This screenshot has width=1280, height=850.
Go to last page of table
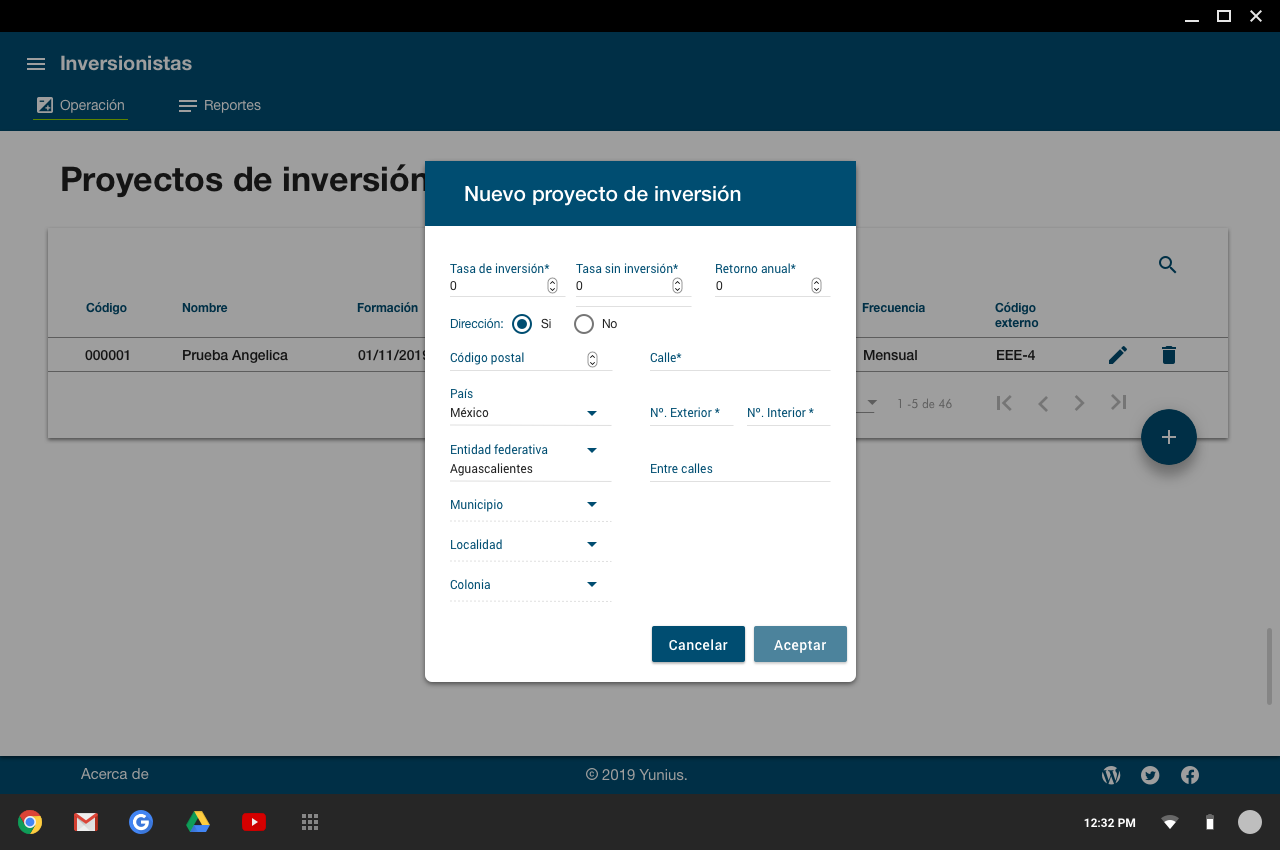coord(1118,403)
